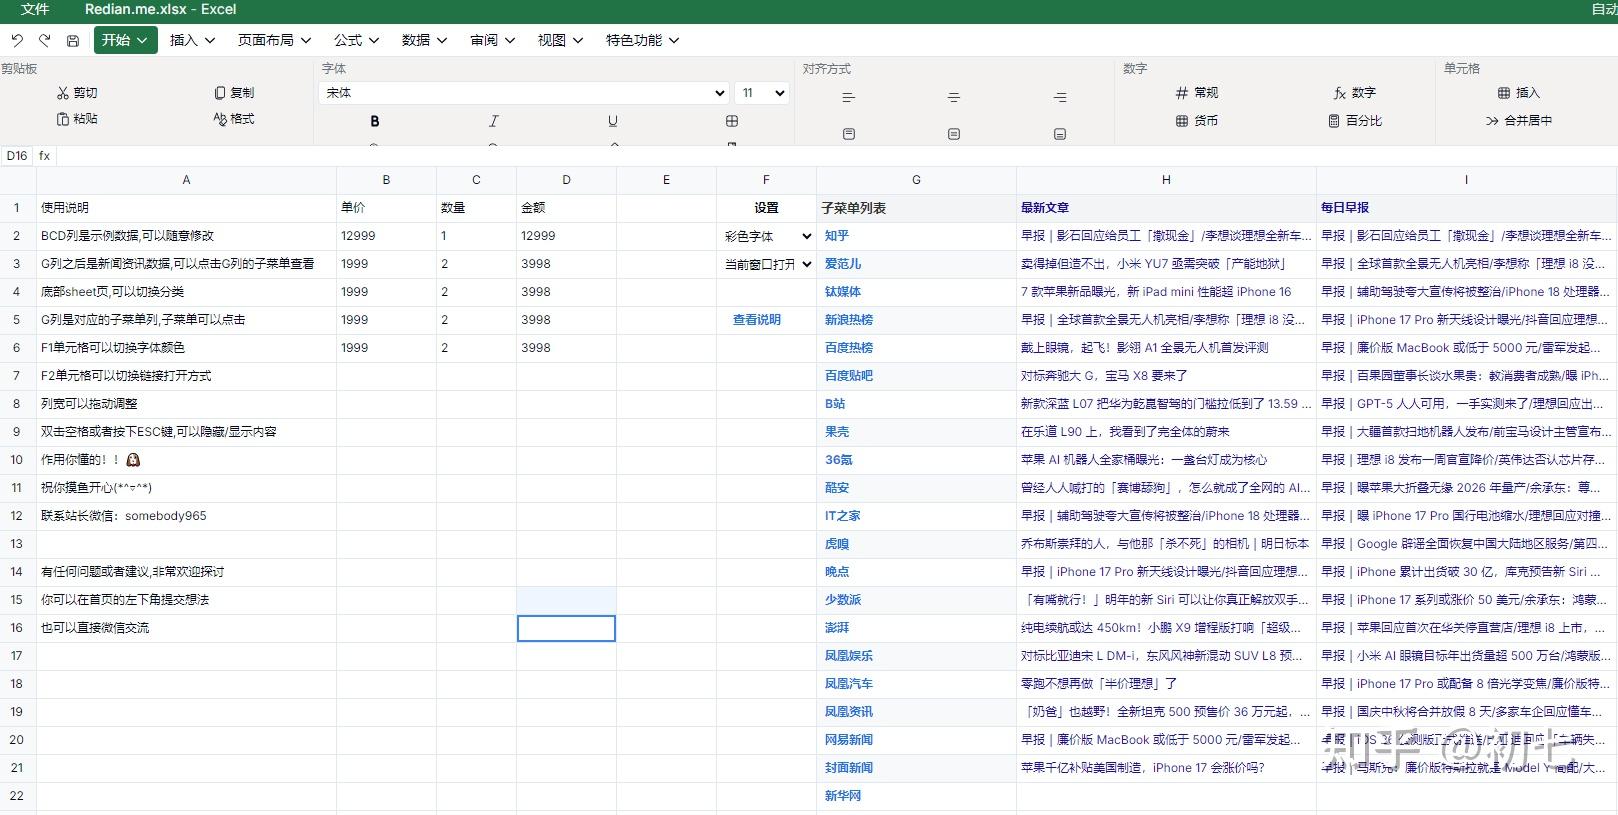
Task: Set vertical alignment to top
Action: (849, 133)
